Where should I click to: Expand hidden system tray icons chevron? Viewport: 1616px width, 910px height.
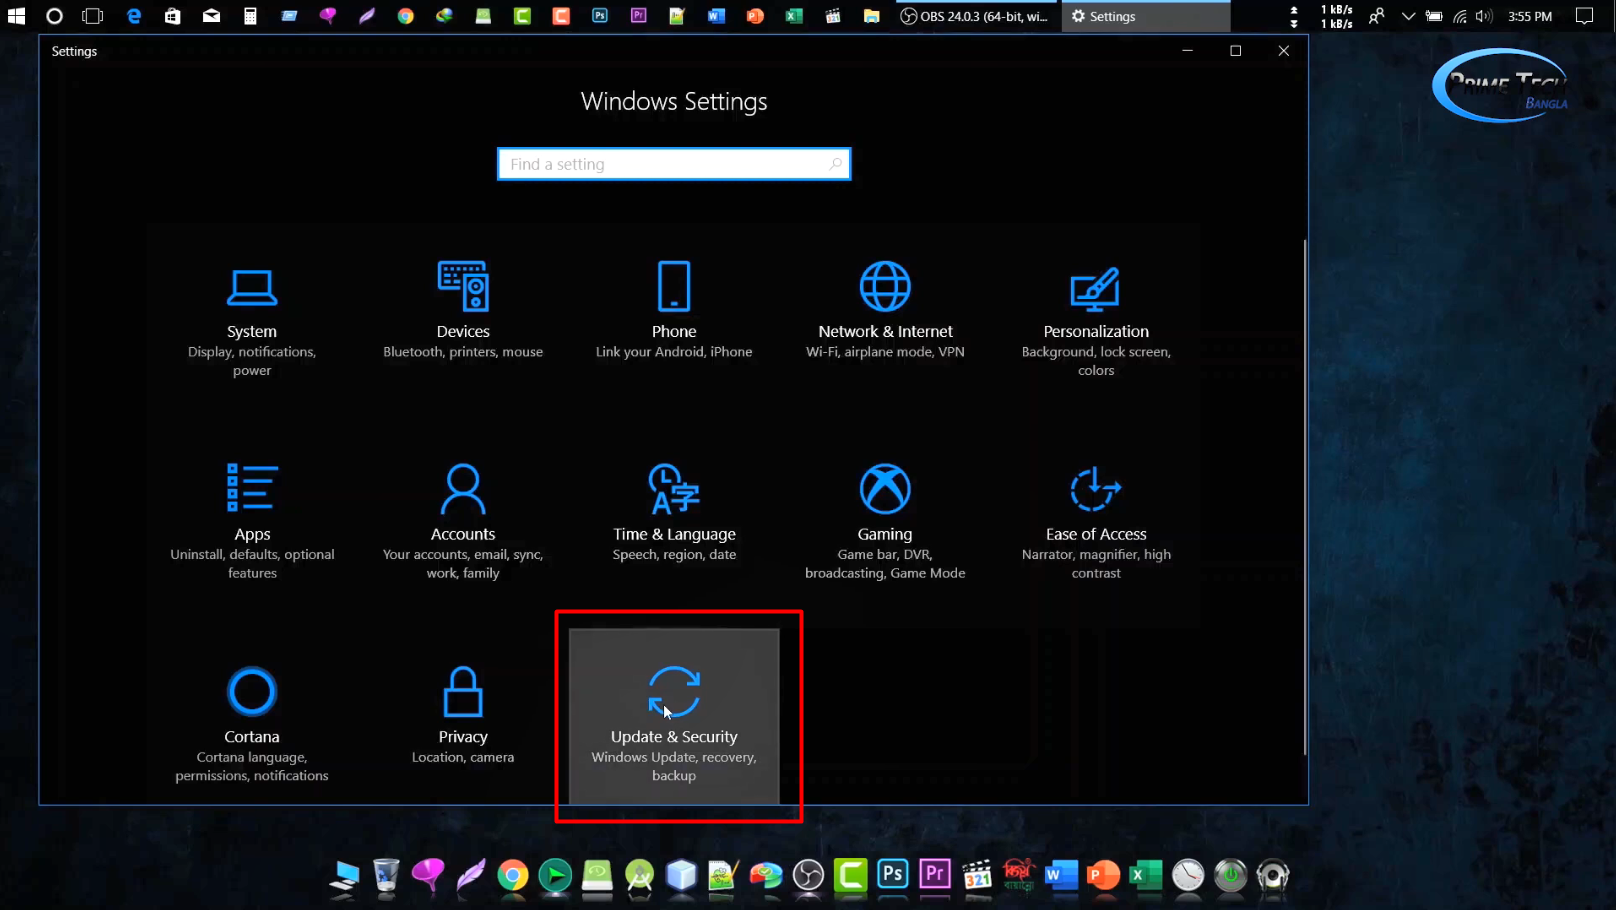1408,16
